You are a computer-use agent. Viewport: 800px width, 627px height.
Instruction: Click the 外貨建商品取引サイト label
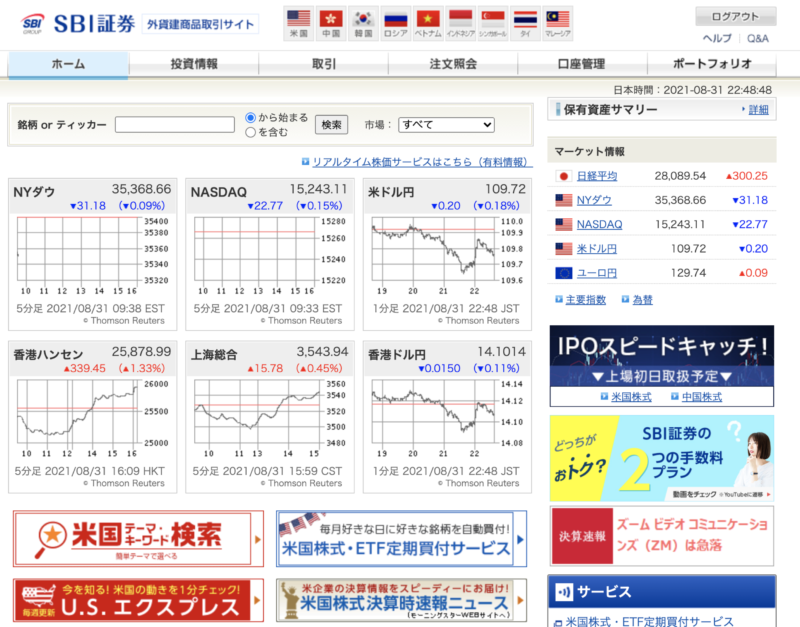click(200, 24)
